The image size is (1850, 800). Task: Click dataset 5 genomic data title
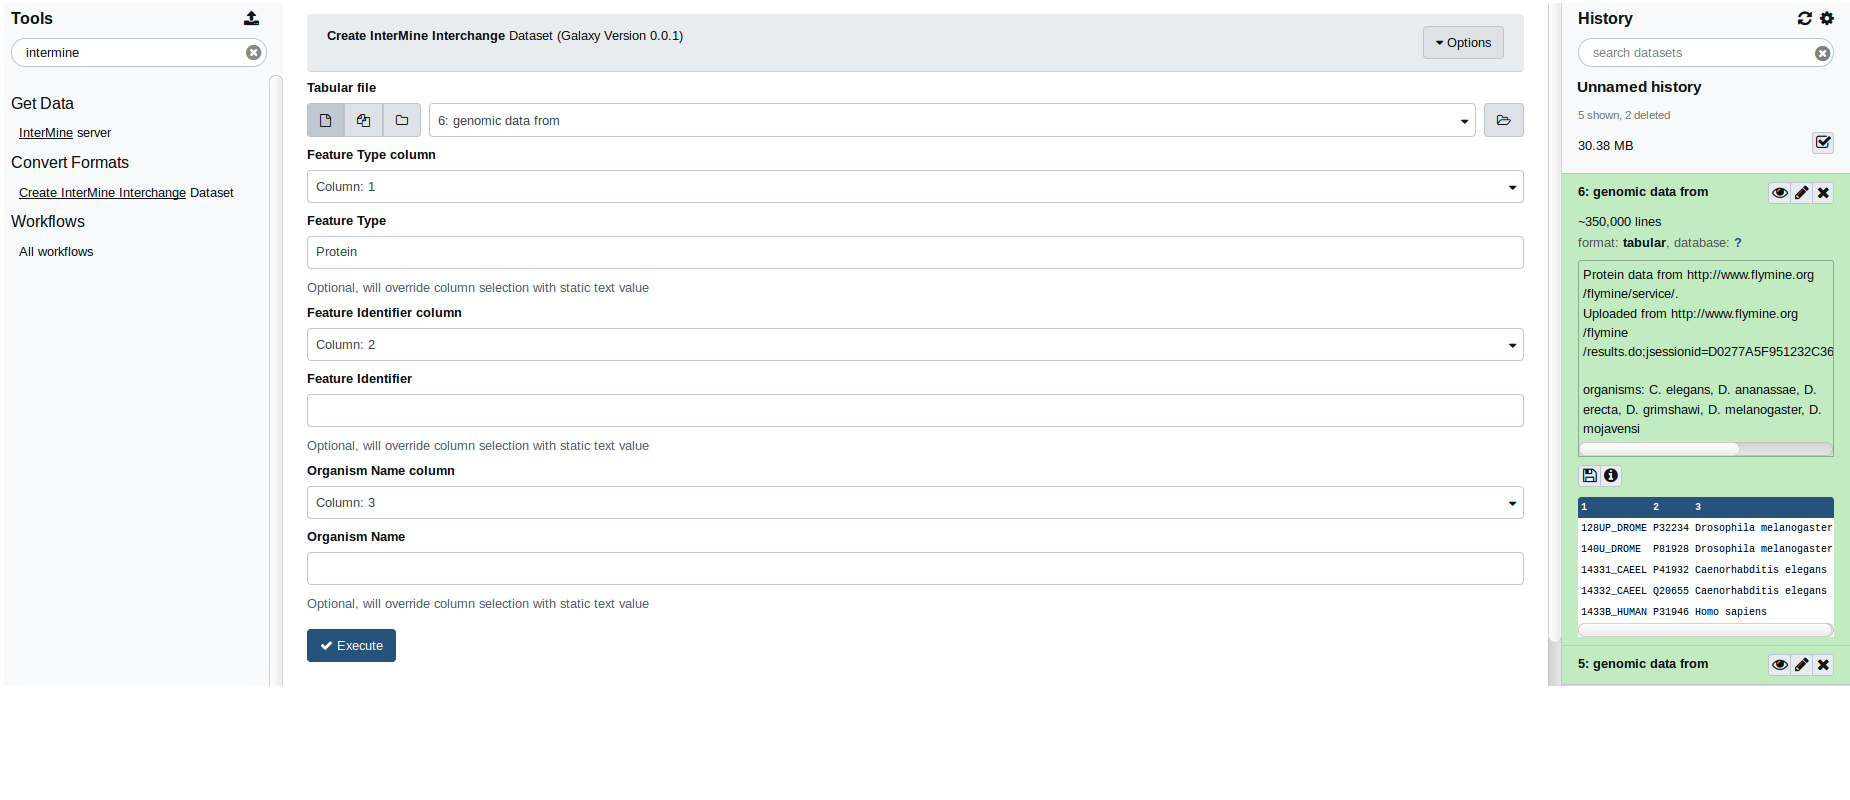pyautogui.click(x=1643, y=664)
